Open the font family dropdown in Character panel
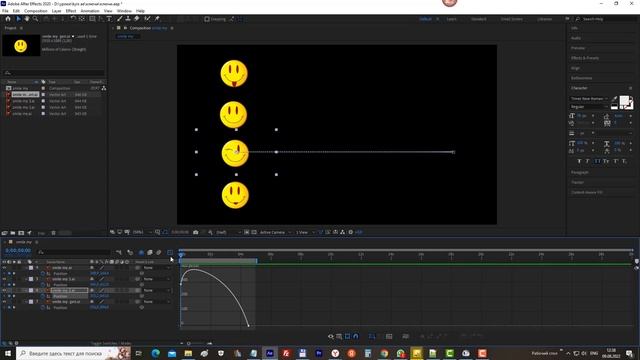 tap(589, 98)
